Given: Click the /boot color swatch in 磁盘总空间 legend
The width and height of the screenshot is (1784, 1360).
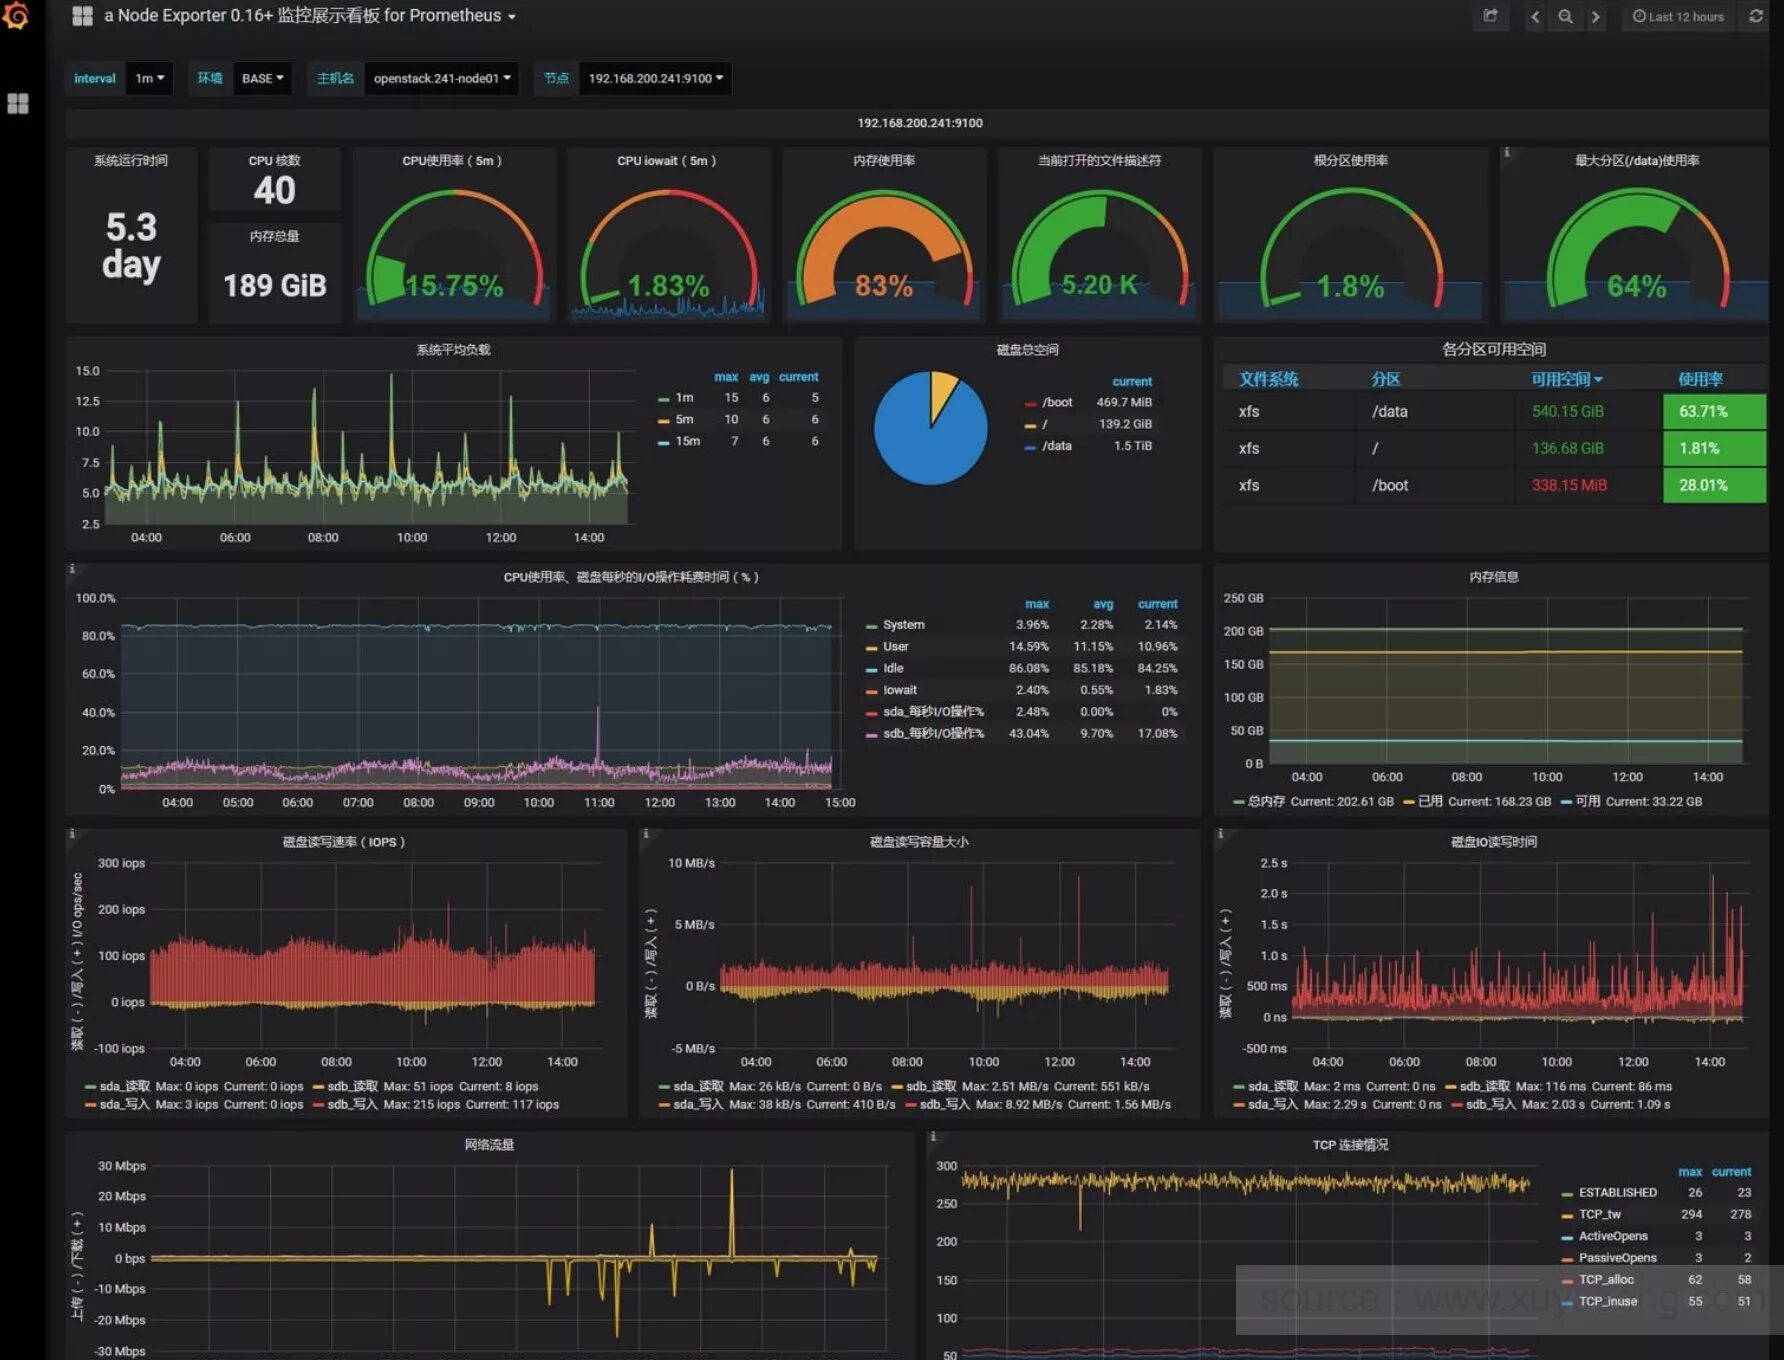Looking at the screenshot, I should tap(1030, 402).
